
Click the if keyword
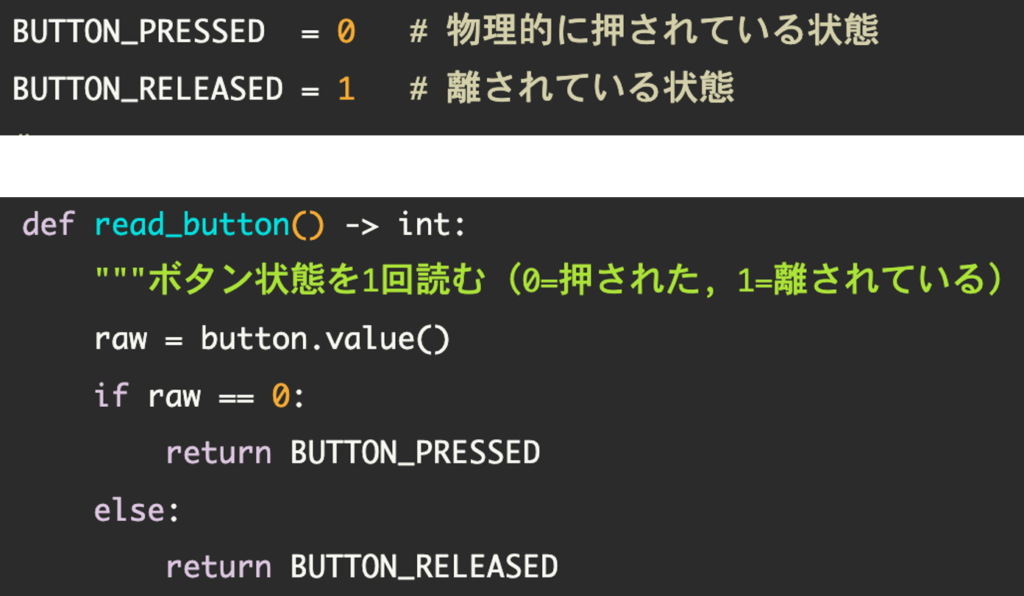[x=111, y=396]
